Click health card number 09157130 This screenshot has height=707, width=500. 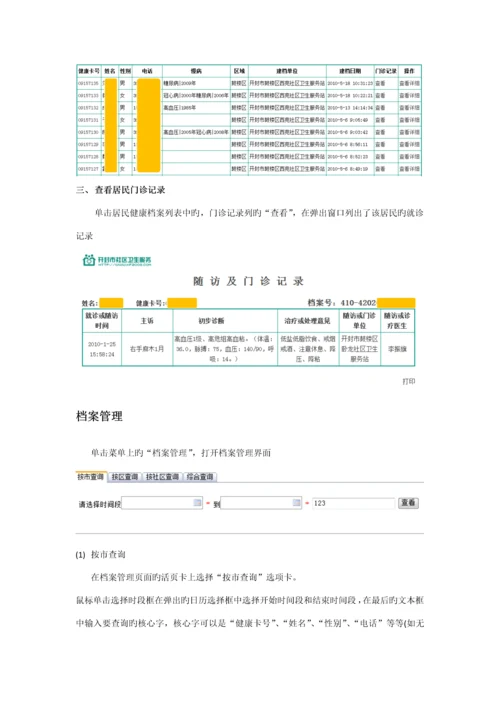point(88,132)
